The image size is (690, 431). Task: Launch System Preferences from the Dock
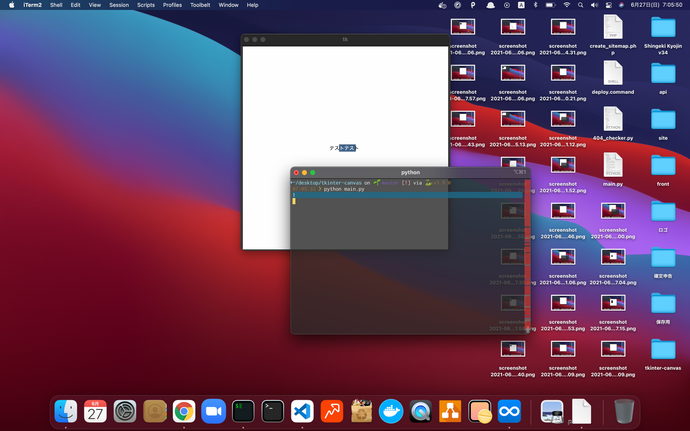tap(125, 411)
